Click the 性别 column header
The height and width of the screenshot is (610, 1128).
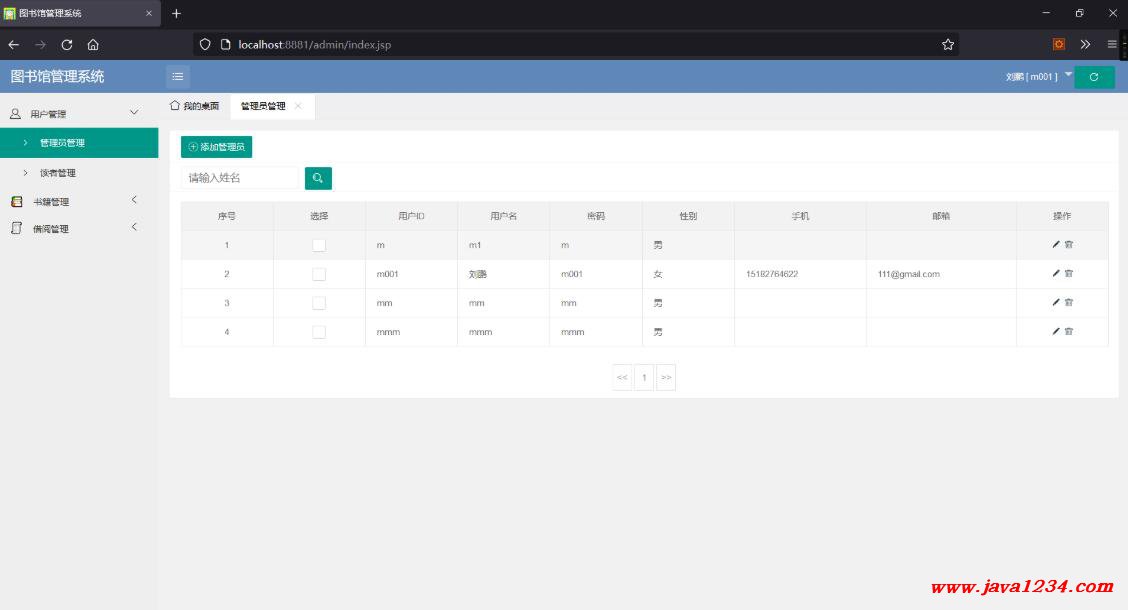coord(688,216)
